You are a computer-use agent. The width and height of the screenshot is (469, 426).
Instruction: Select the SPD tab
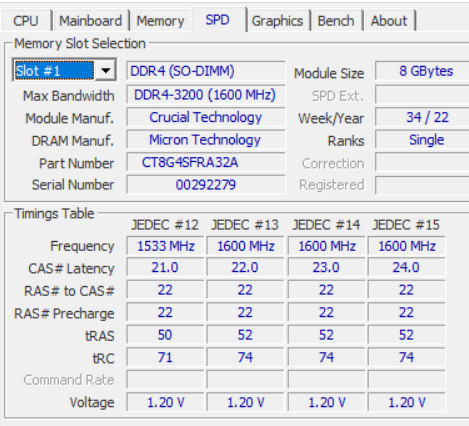tap(218, 20)
